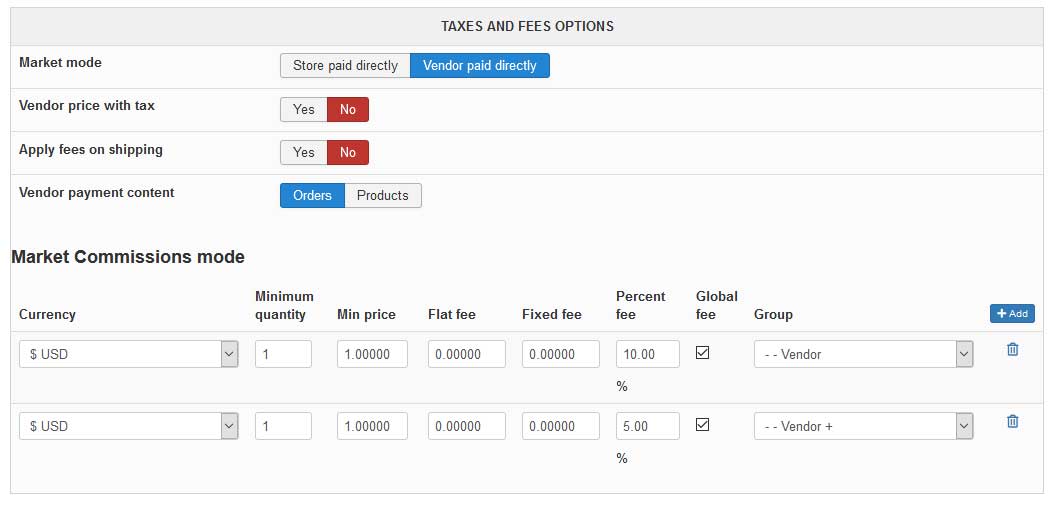Select Store paid directly market mode
Screen dimensions: 1056x532
click(x=345, y=66)
